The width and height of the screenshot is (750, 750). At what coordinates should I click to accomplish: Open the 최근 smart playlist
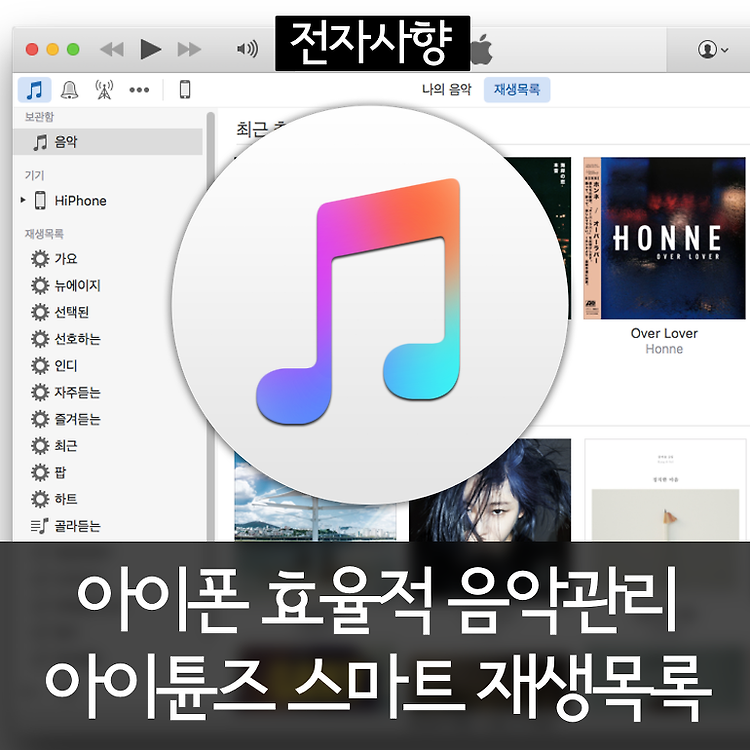click(x=66, y=446)
